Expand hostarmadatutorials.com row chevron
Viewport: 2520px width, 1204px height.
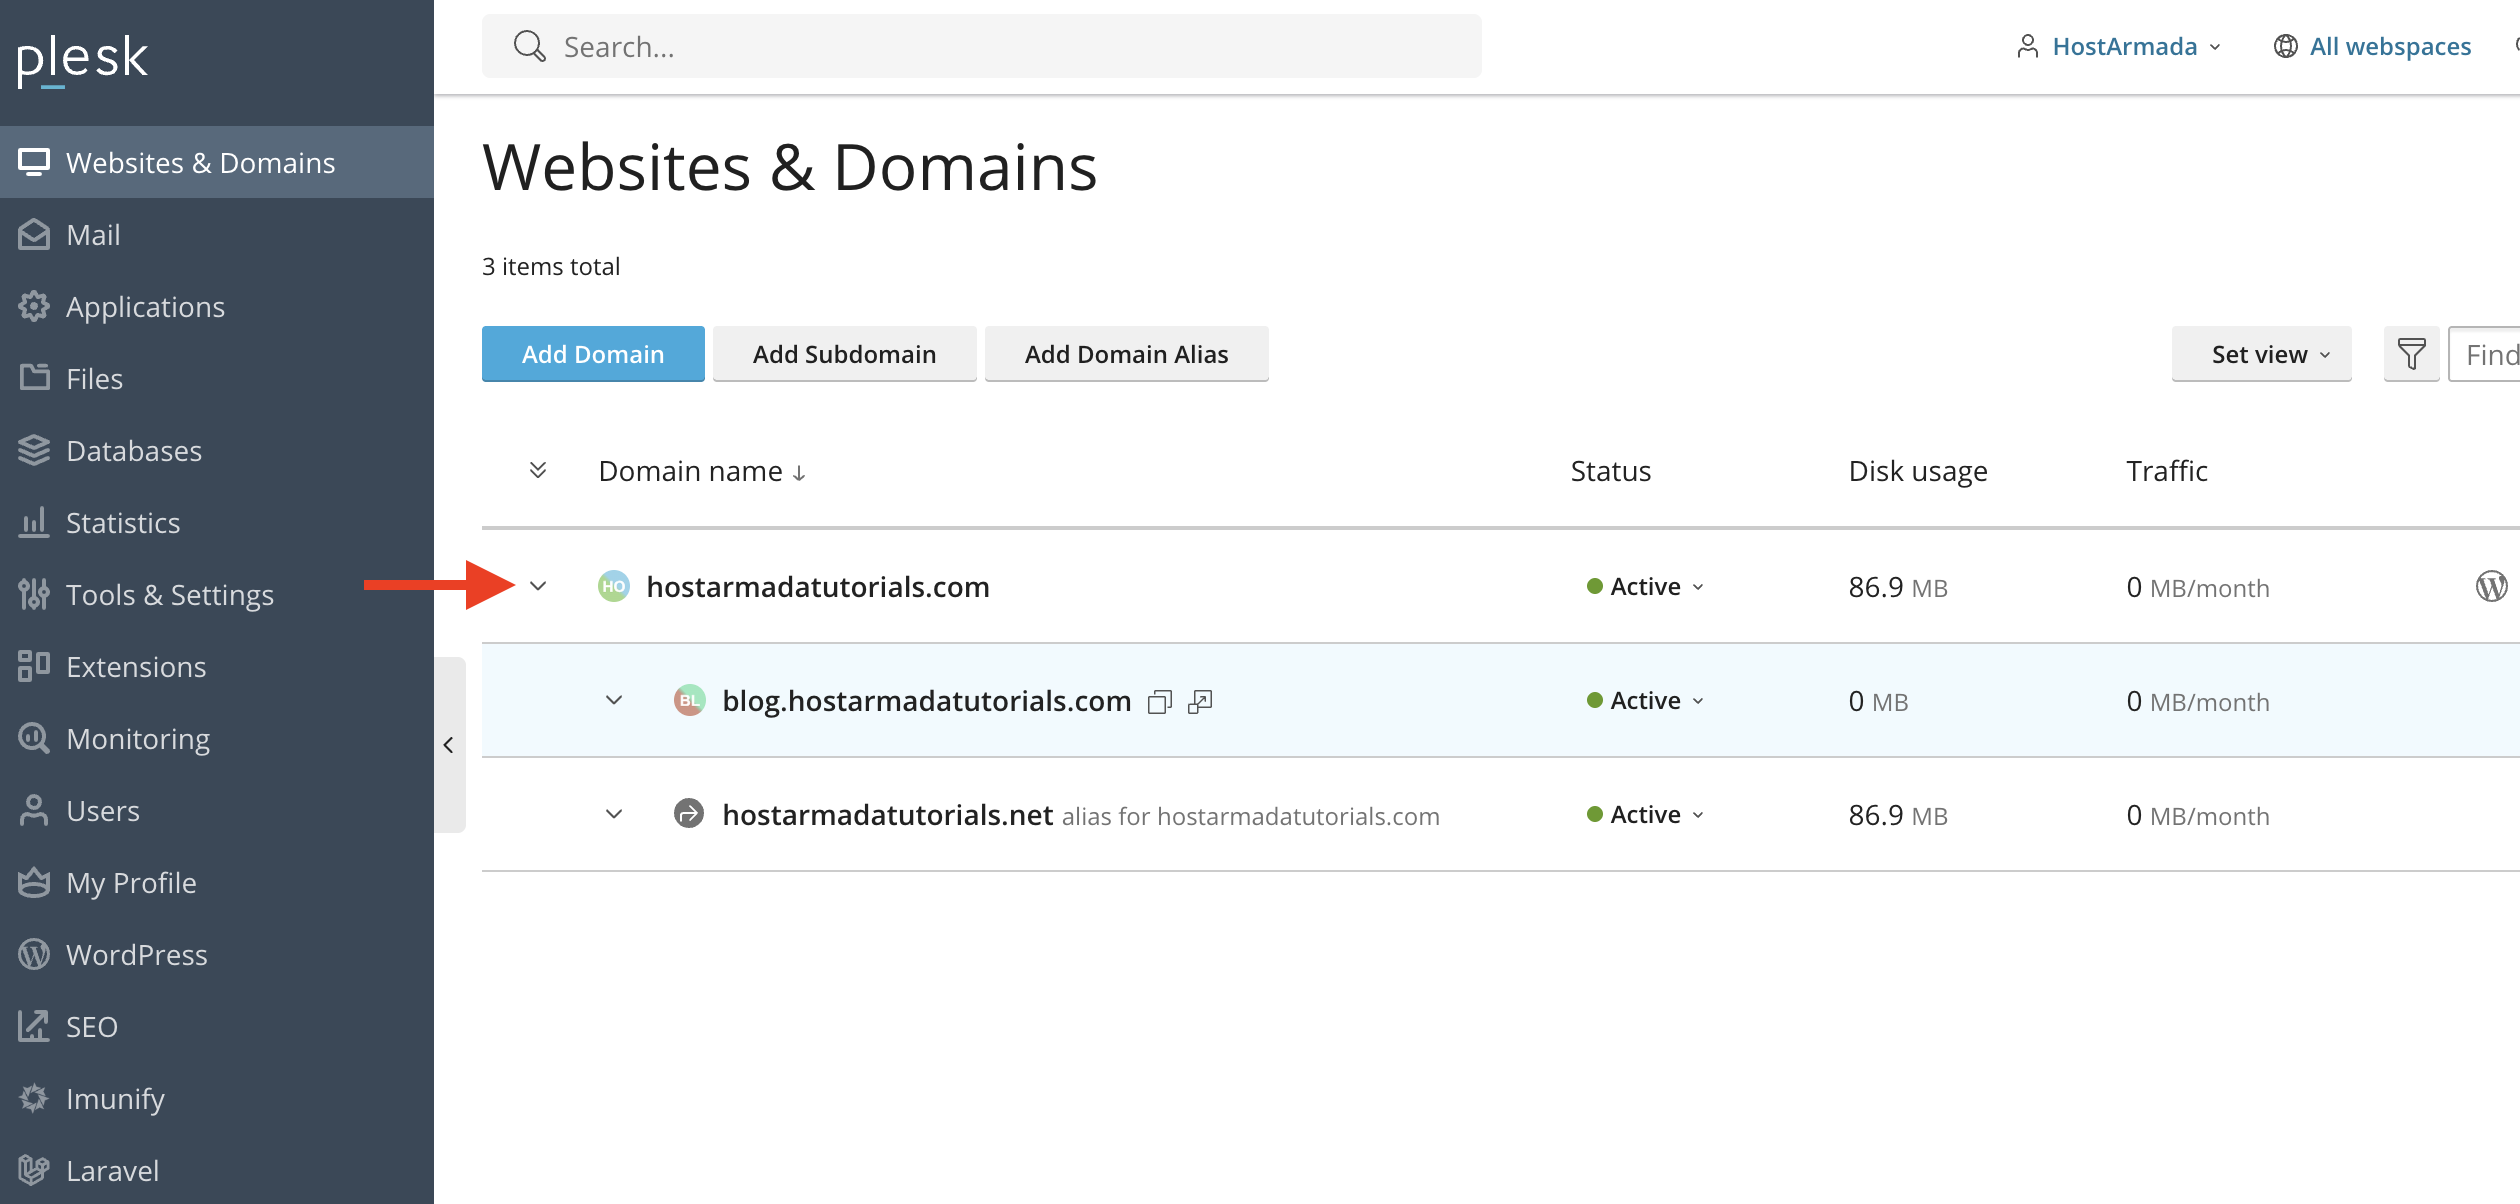pos(538,586)
